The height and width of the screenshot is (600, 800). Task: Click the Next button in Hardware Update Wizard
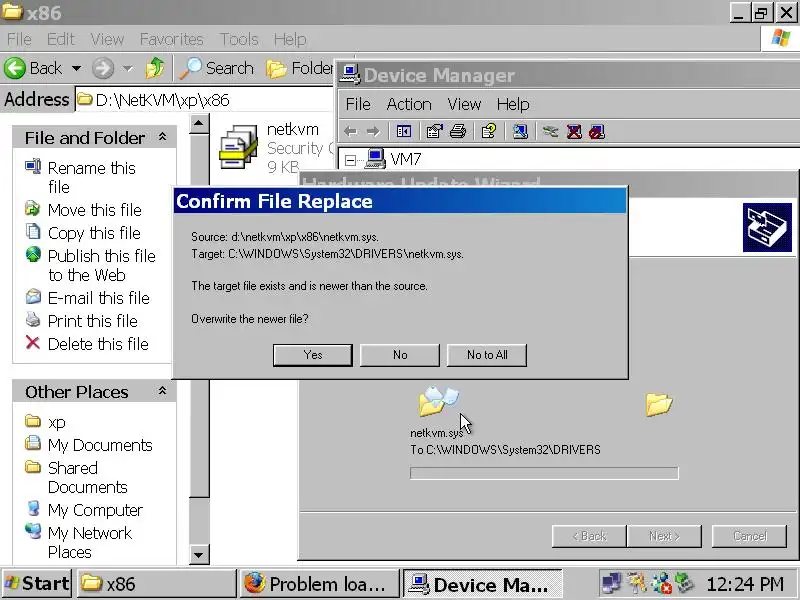coord(664,536)
